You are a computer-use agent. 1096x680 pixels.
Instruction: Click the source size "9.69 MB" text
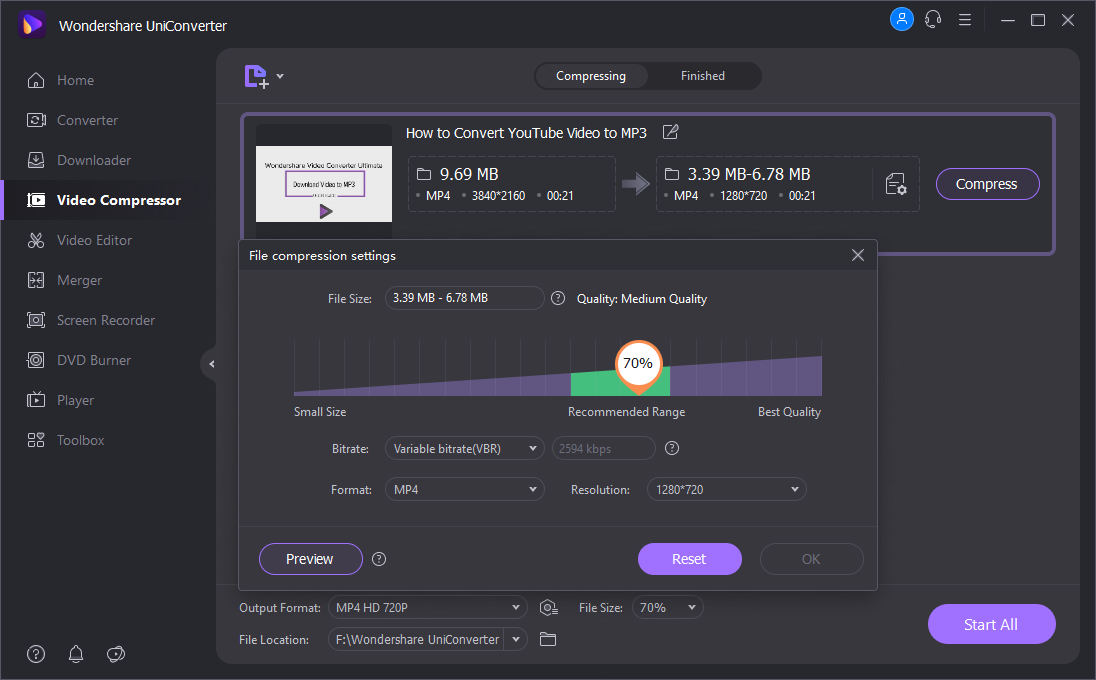(469, 174)
